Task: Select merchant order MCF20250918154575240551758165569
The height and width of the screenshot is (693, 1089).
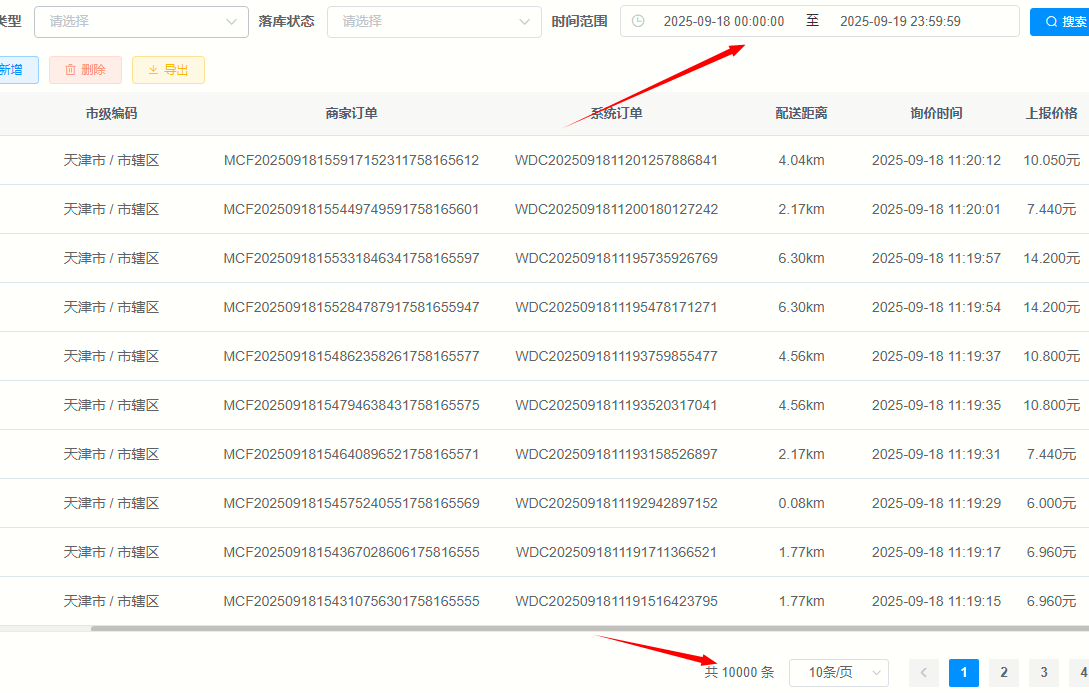Action: point(351,503)
